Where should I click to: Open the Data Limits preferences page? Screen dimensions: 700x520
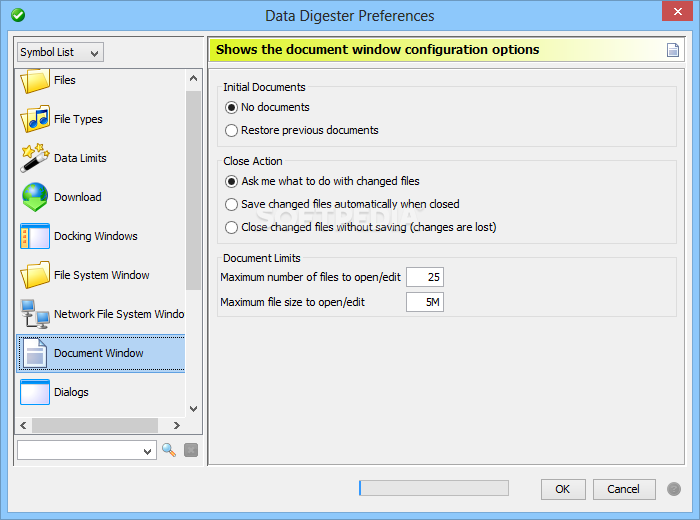tap(101, 158)
